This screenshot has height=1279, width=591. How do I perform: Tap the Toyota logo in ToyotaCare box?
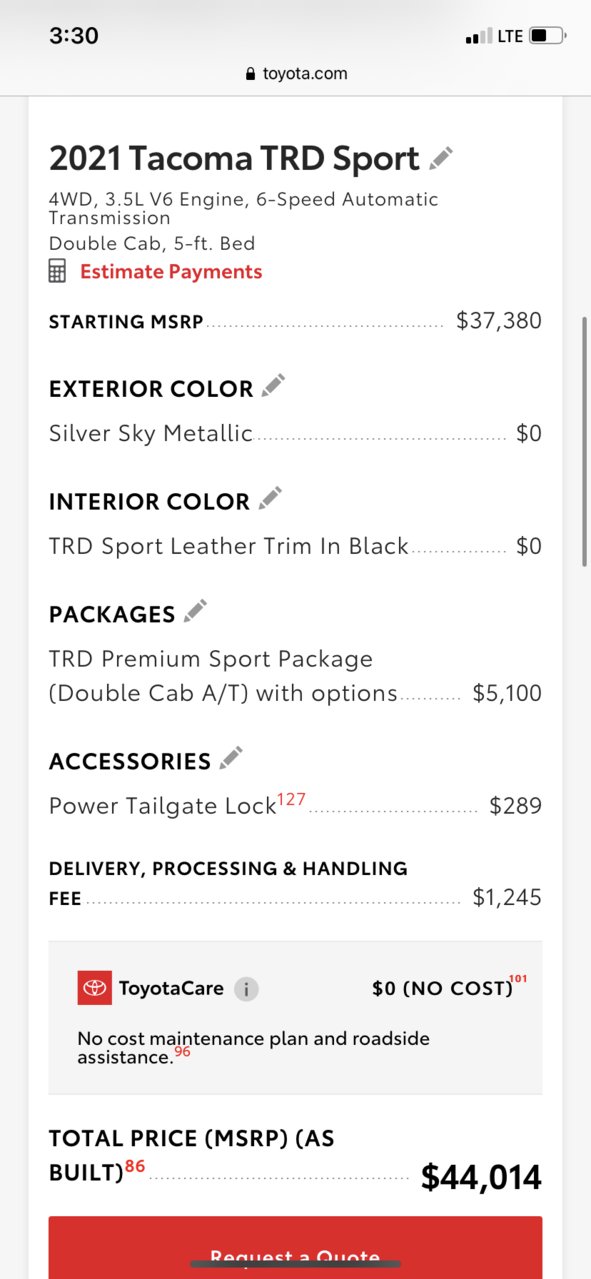click(95, 988)
